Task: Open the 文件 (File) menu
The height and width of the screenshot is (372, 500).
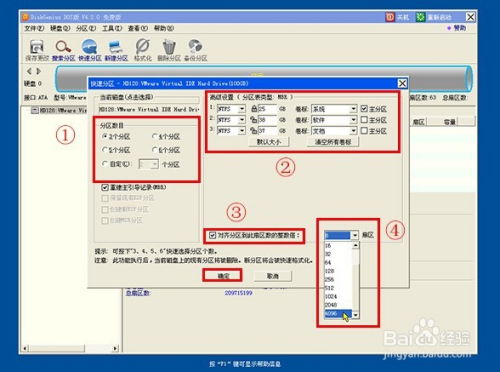Action: tap(34, 28)
